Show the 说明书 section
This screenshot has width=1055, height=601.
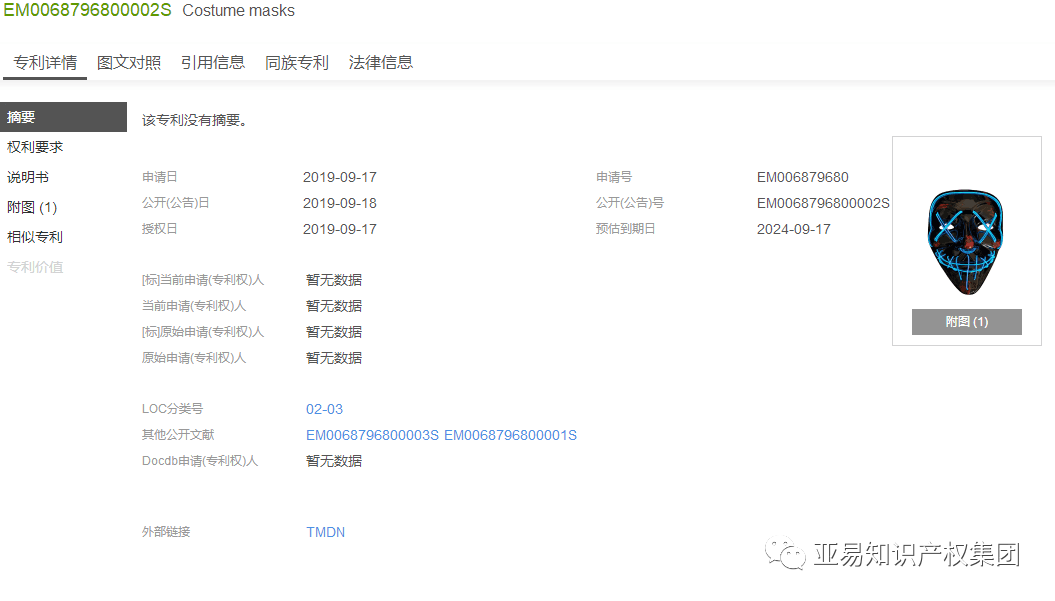coord(28,177)
